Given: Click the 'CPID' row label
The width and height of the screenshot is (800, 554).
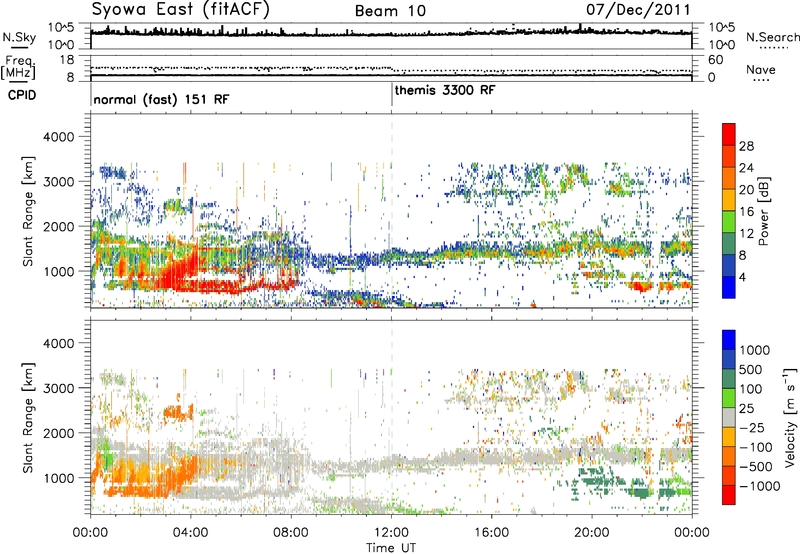Looking at the screenshot, I should point(21,95).
